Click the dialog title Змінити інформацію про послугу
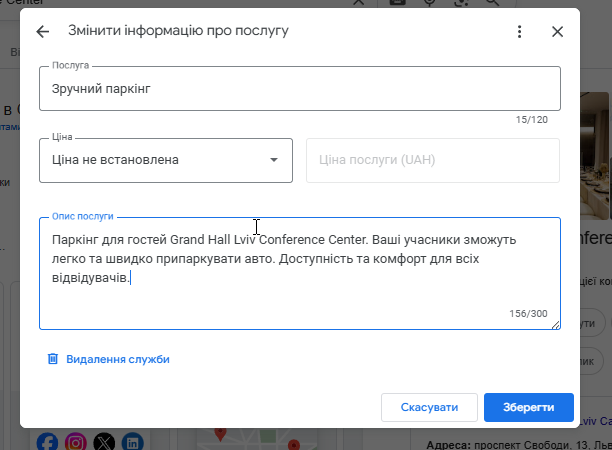Image resolution: width=612 pixels, height=450 pixels. pos(178,31)
